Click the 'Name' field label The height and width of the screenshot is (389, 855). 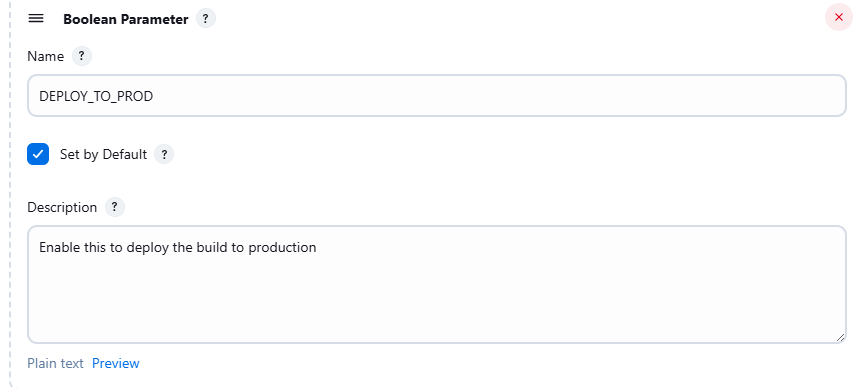[x=45, y=56]
